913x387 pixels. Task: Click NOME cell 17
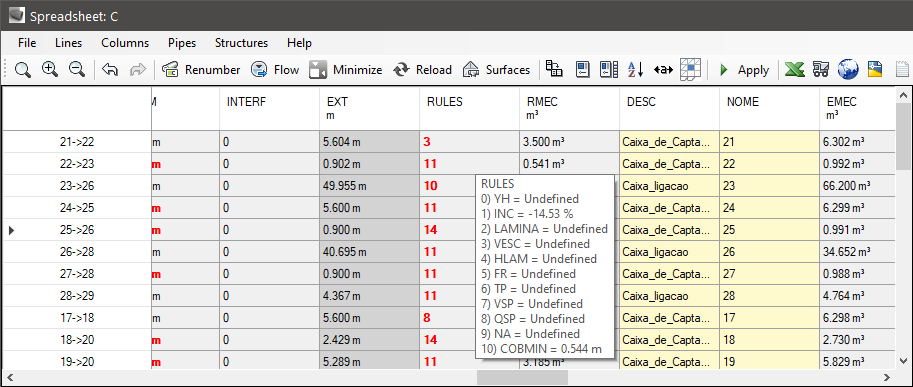[769, 318]
